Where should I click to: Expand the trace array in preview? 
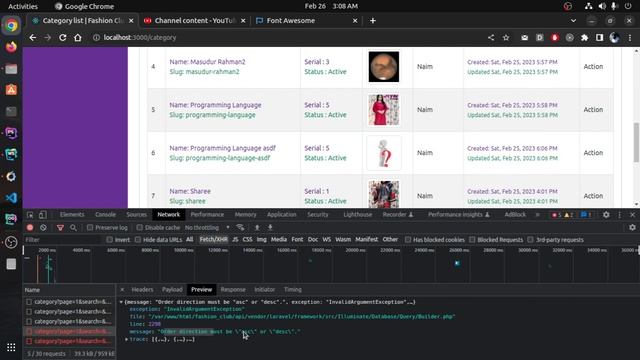click(x=127, y=339)
